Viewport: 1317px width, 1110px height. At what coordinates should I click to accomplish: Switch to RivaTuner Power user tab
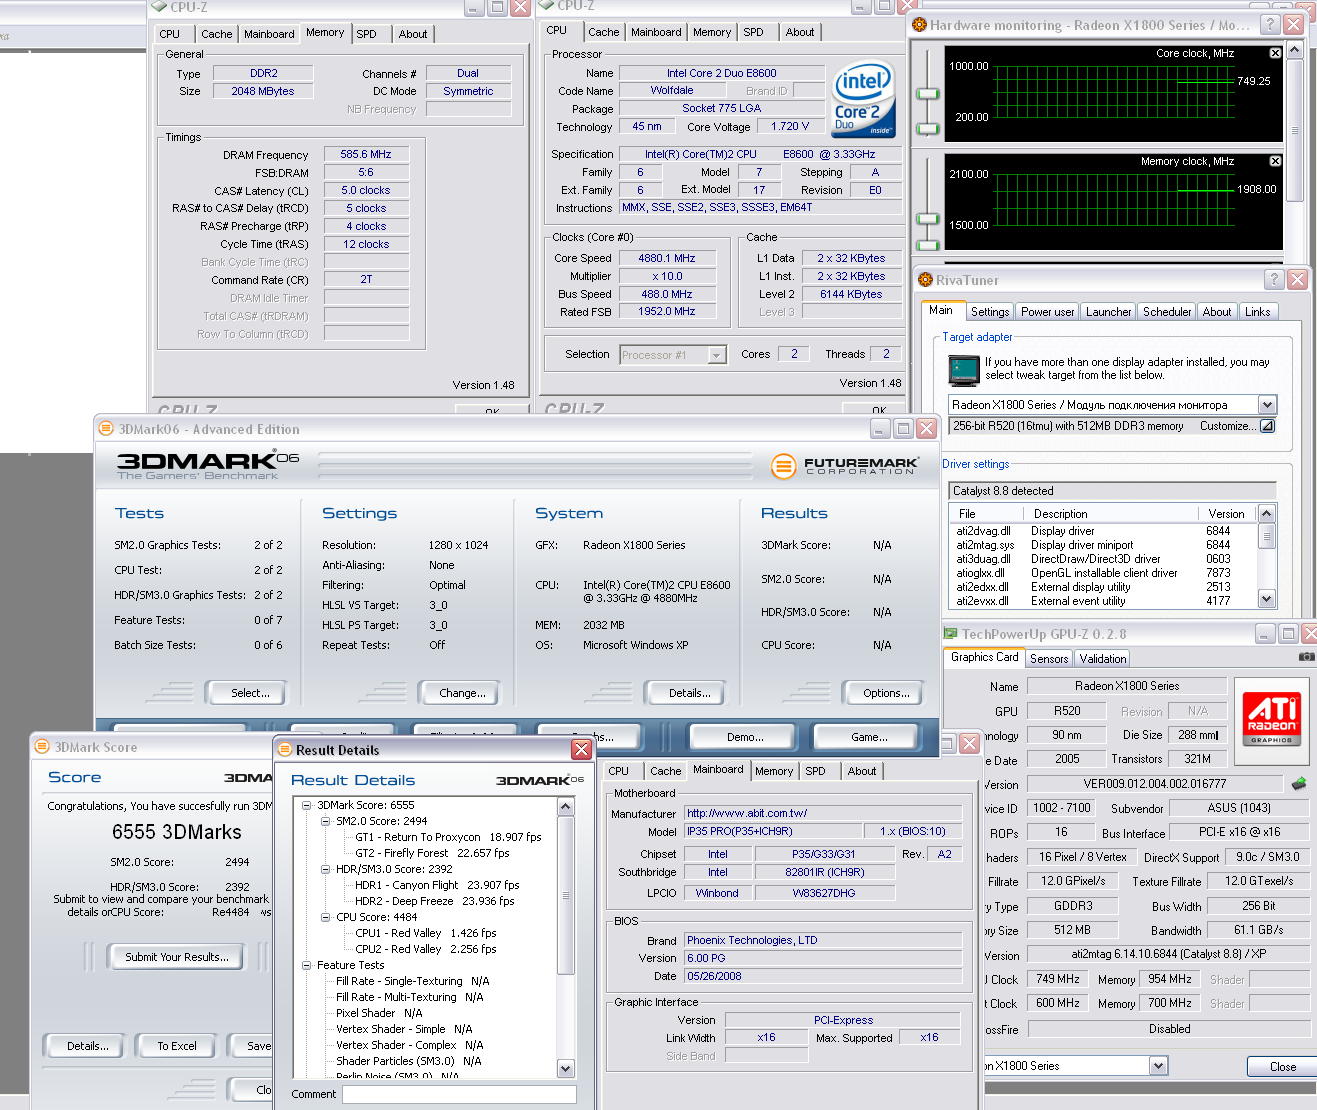tap(1047, 312)
